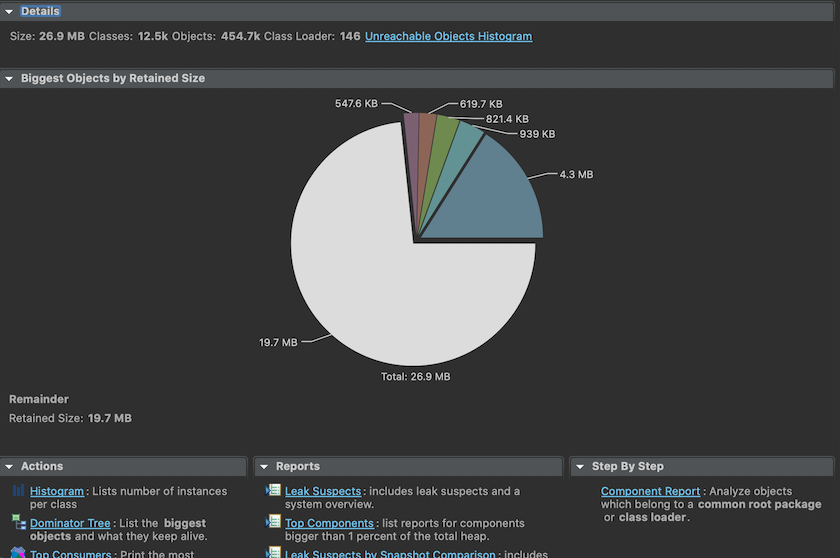Open the Unreachable Objects Histogram link

(x=448, y=36)
